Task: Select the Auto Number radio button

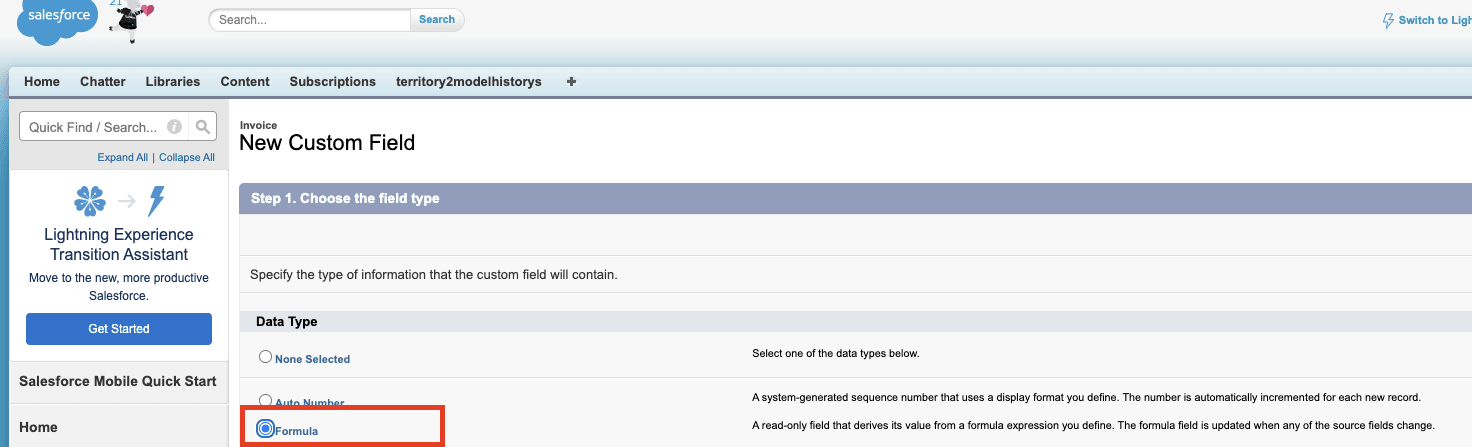Action: 265,400
